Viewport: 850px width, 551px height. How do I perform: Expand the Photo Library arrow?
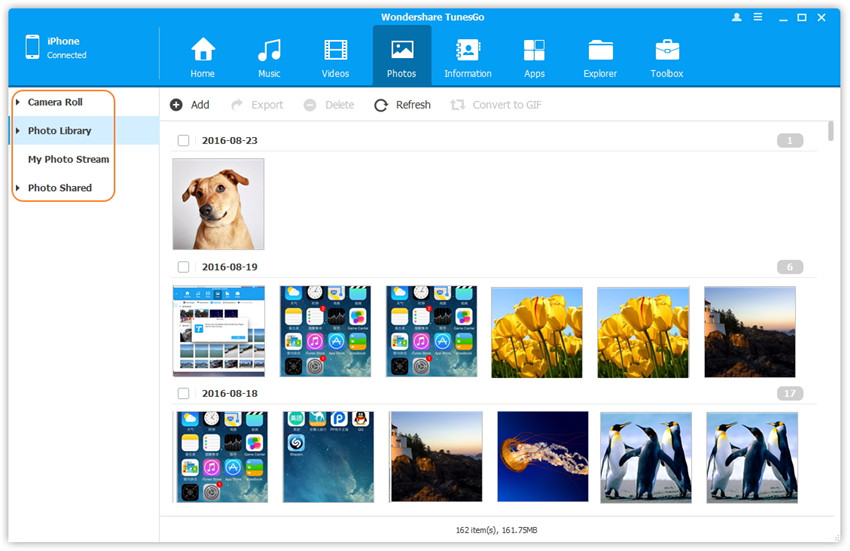(x=18, y=131)
